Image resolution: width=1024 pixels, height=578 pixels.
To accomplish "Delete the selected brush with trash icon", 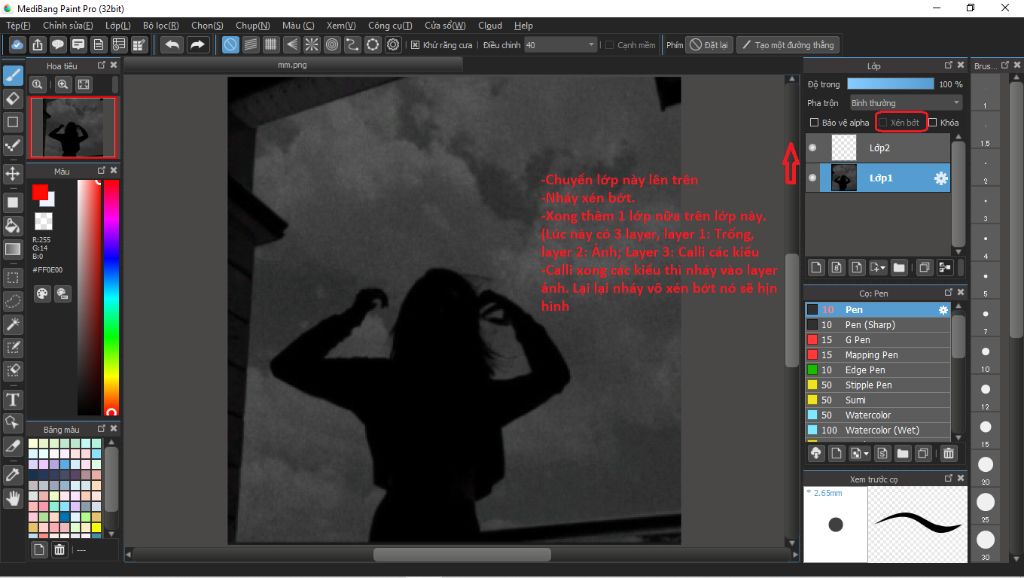I will tap(948, 453).
